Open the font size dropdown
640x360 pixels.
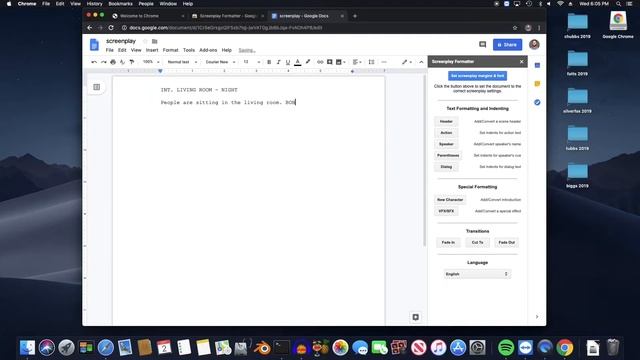tap(251, 62)
